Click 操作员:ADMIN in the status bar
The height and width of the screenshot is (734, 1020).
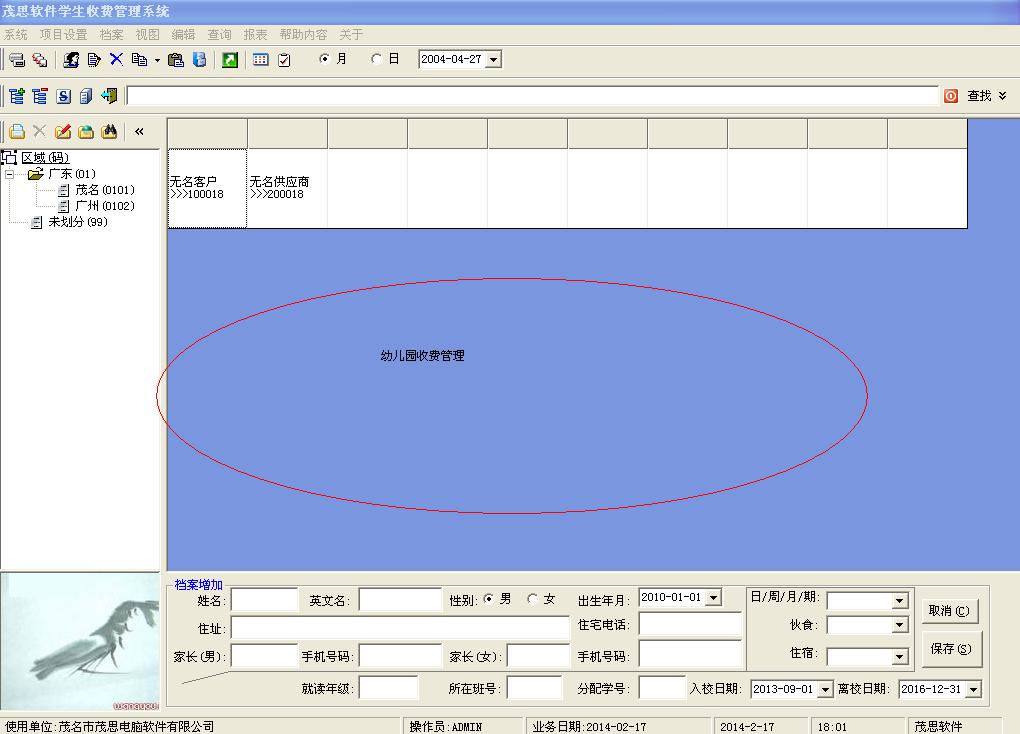(446, 727)
